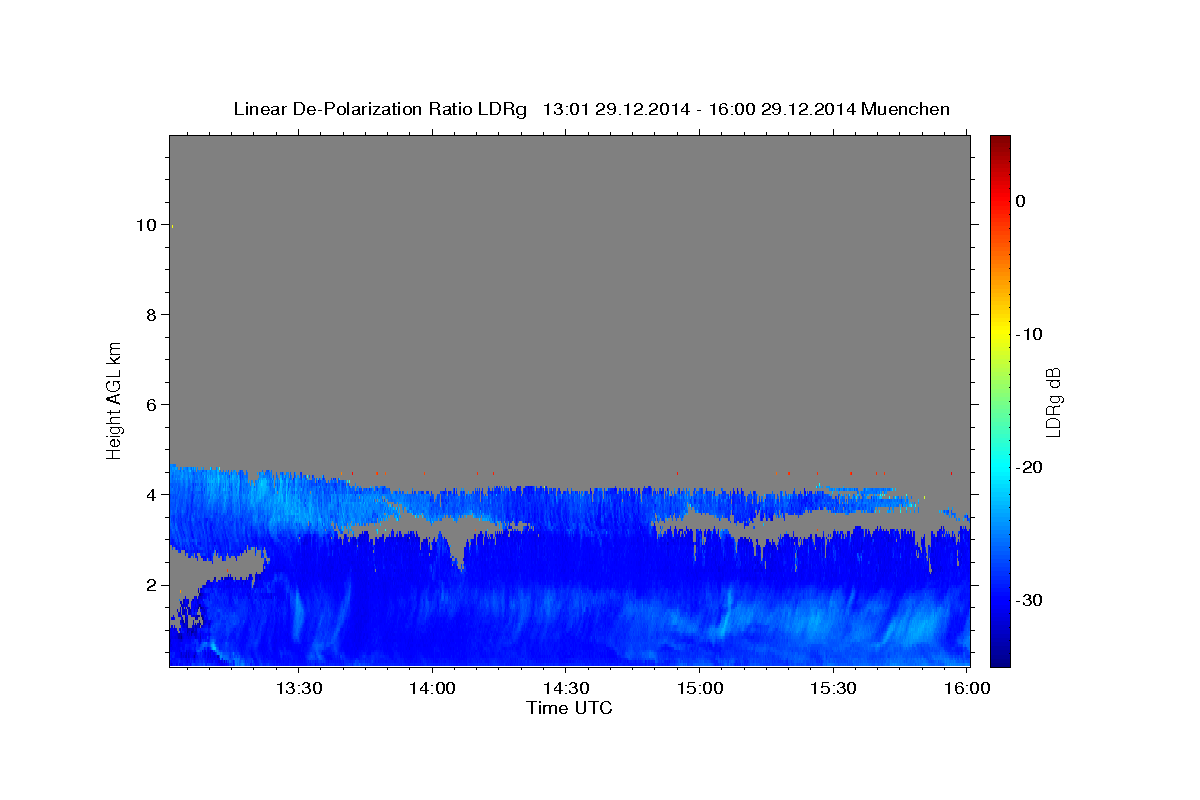Click the height axis label 6

(152, 405)
